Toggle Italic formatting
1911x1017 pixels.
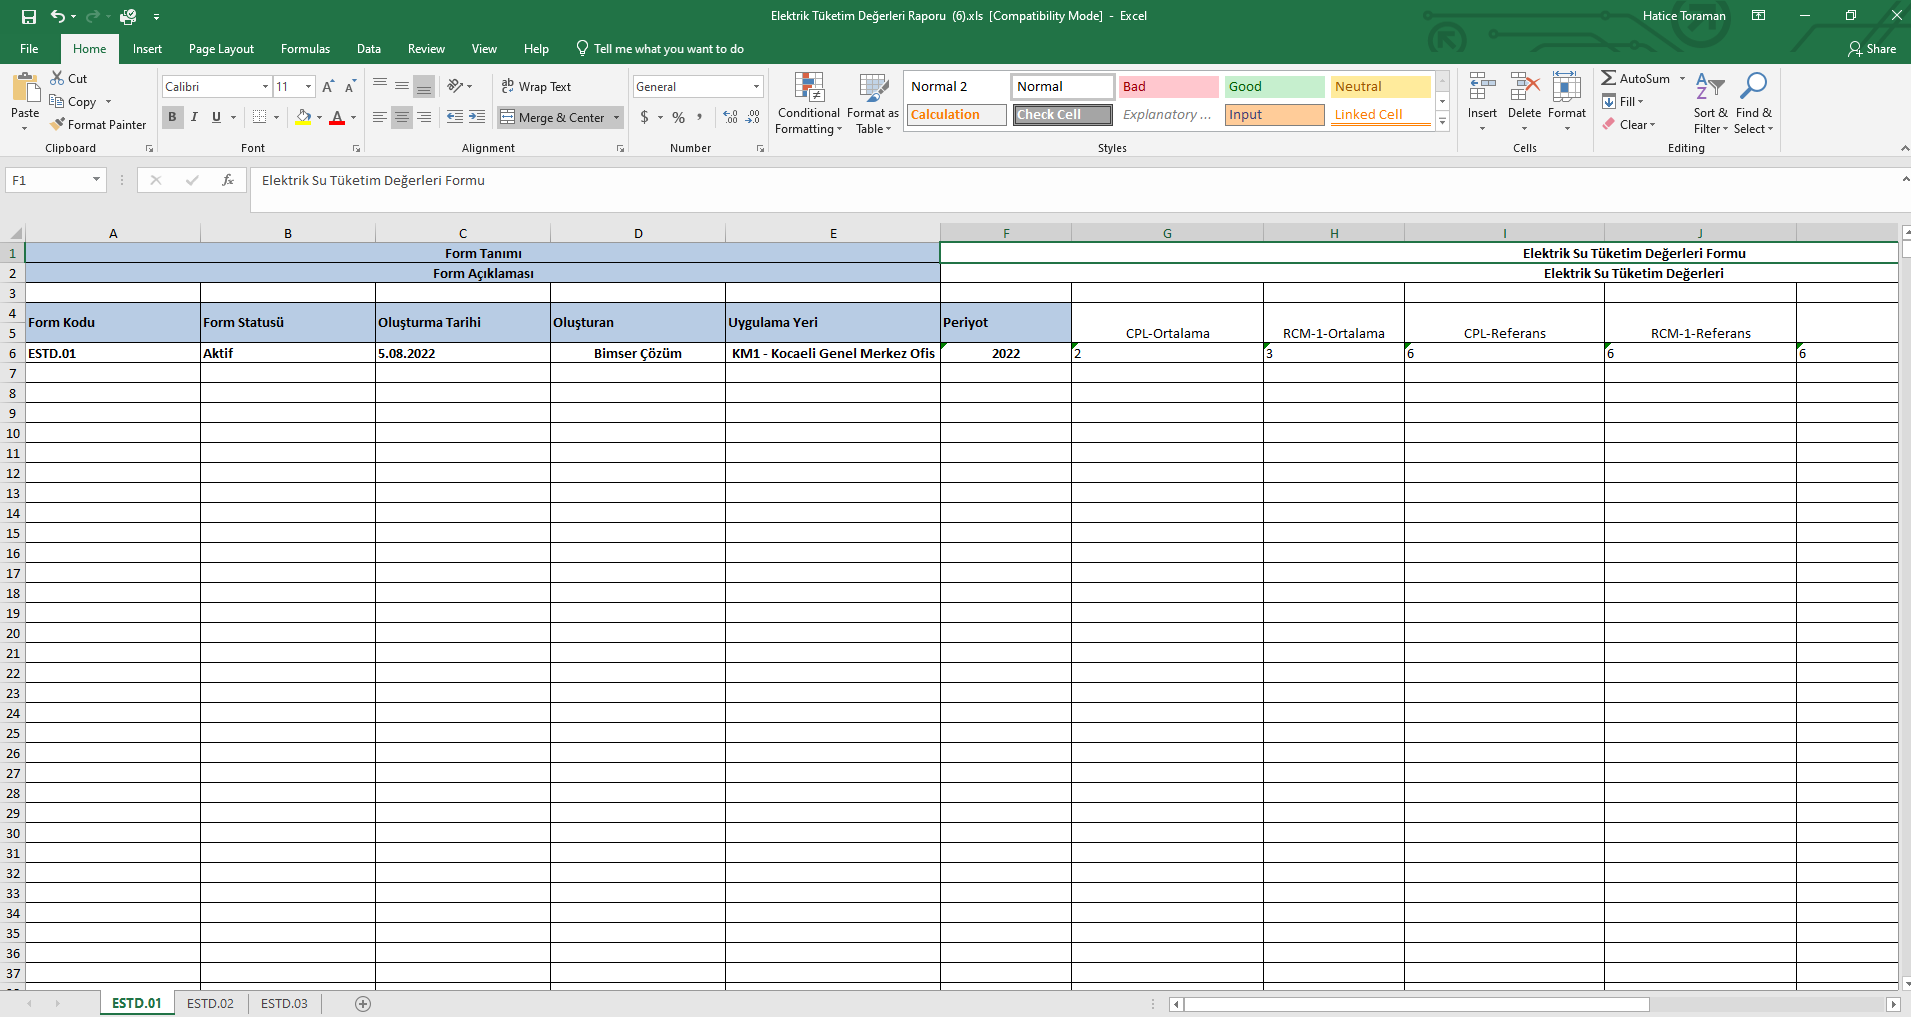pos(194,117)
